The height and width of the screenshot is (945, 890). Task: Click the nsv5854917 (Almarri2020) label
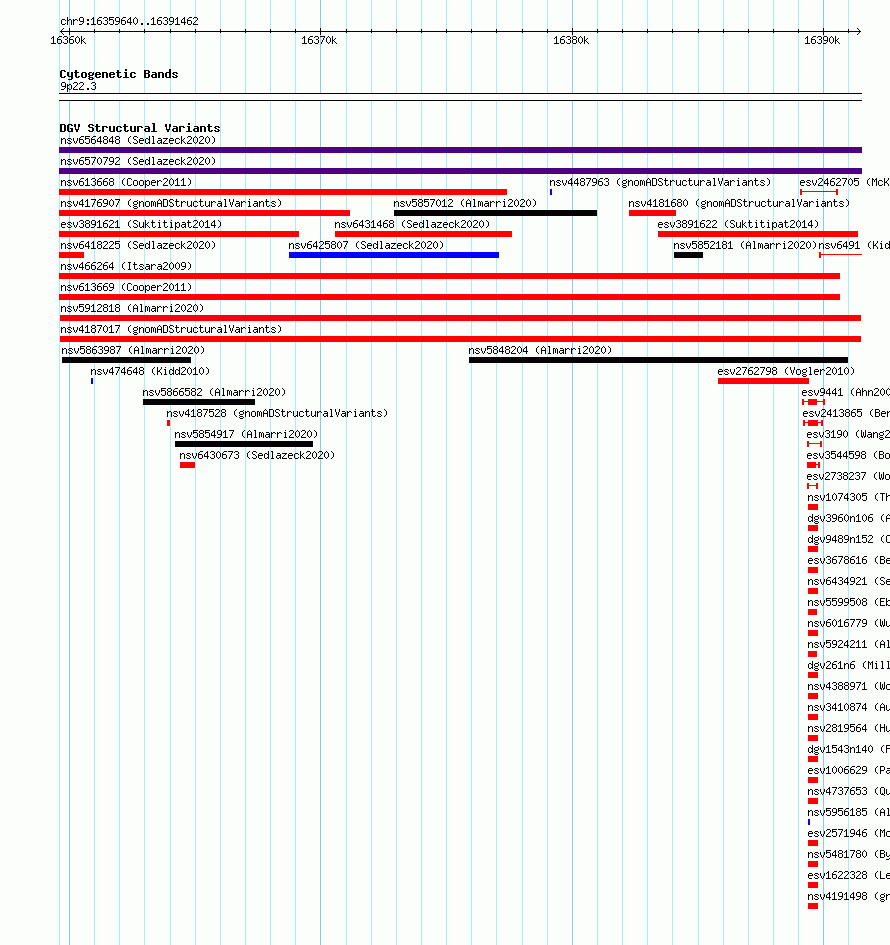tap(246, 435)
